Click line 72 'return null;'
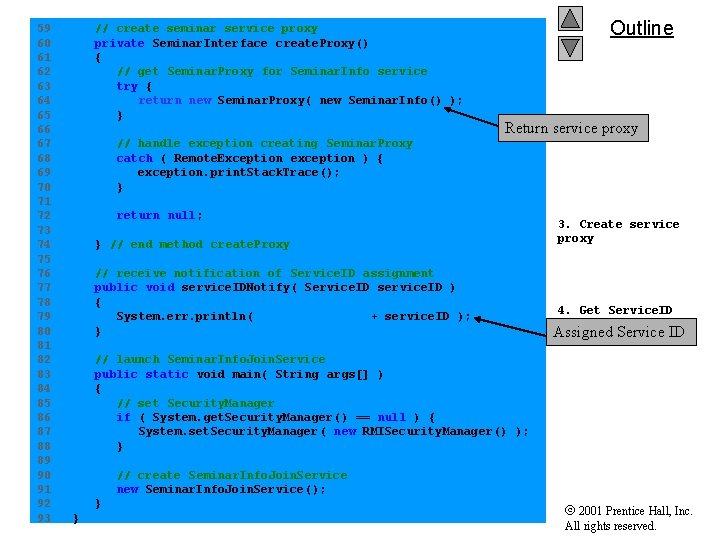Viewport: 720px width, 540px height. pos(159,215)
